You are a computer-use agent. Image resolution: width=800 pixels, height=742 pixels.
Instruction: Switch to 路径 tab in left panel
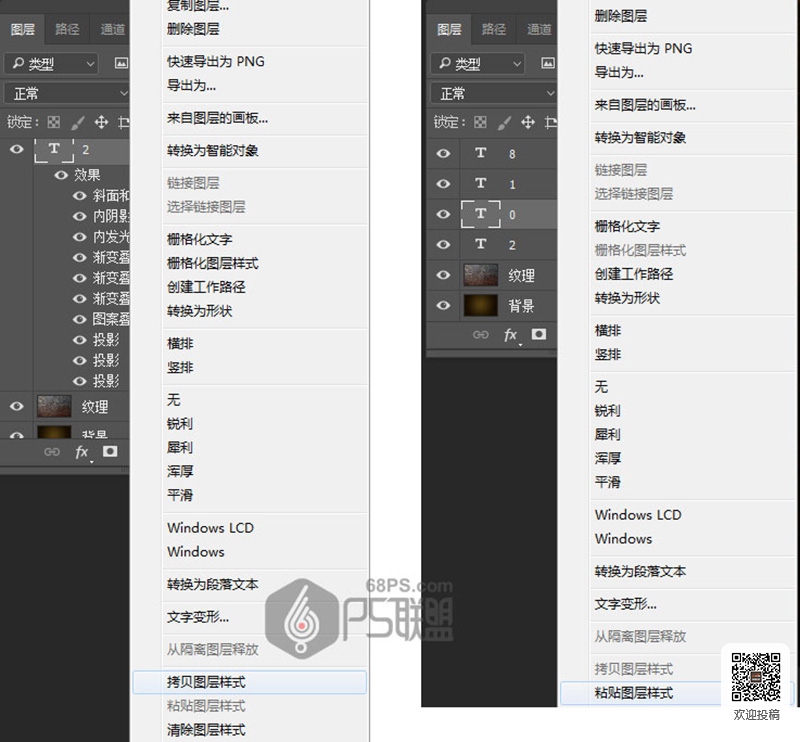(x=67, y=29)
